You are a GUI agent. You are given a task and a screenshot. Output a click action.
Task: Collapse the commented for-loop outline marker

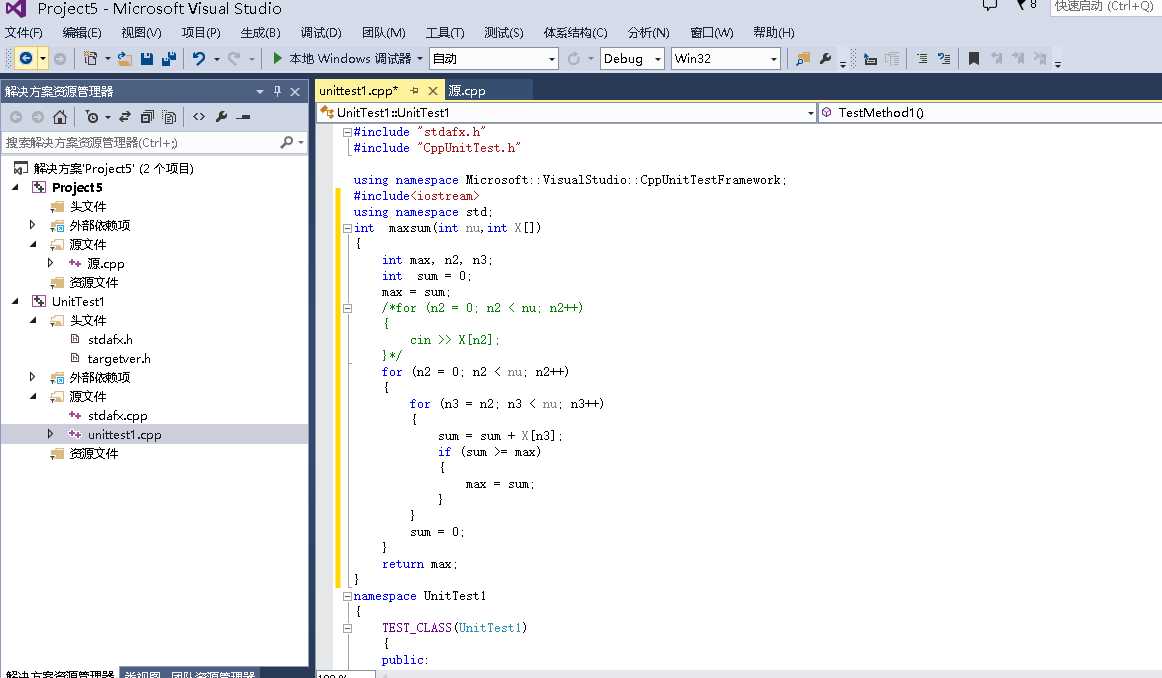click(347, 308)
